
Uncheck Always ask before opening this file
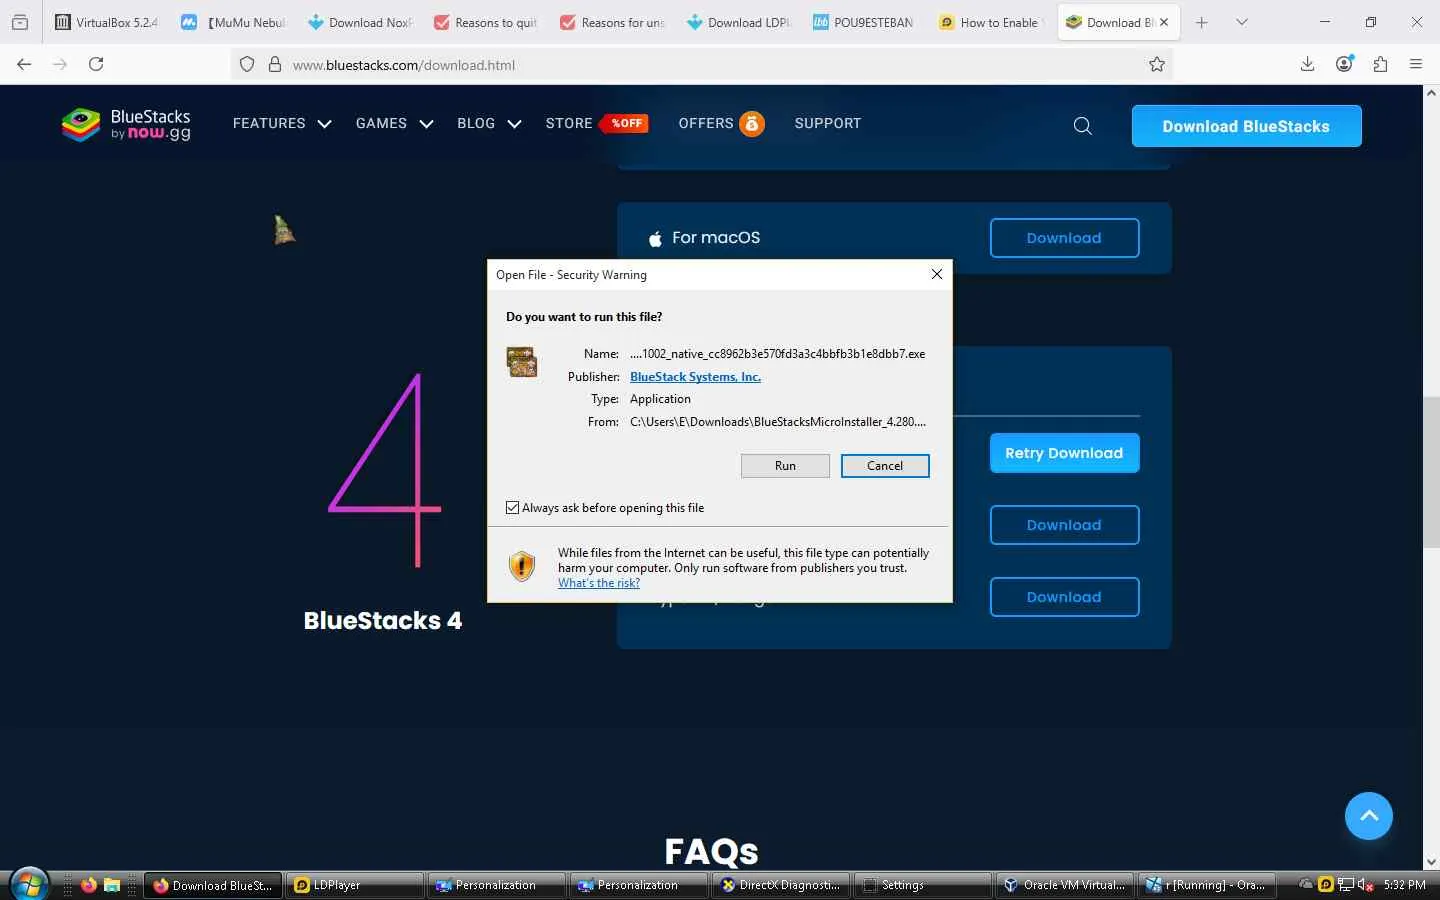click(x=513, y=508)
